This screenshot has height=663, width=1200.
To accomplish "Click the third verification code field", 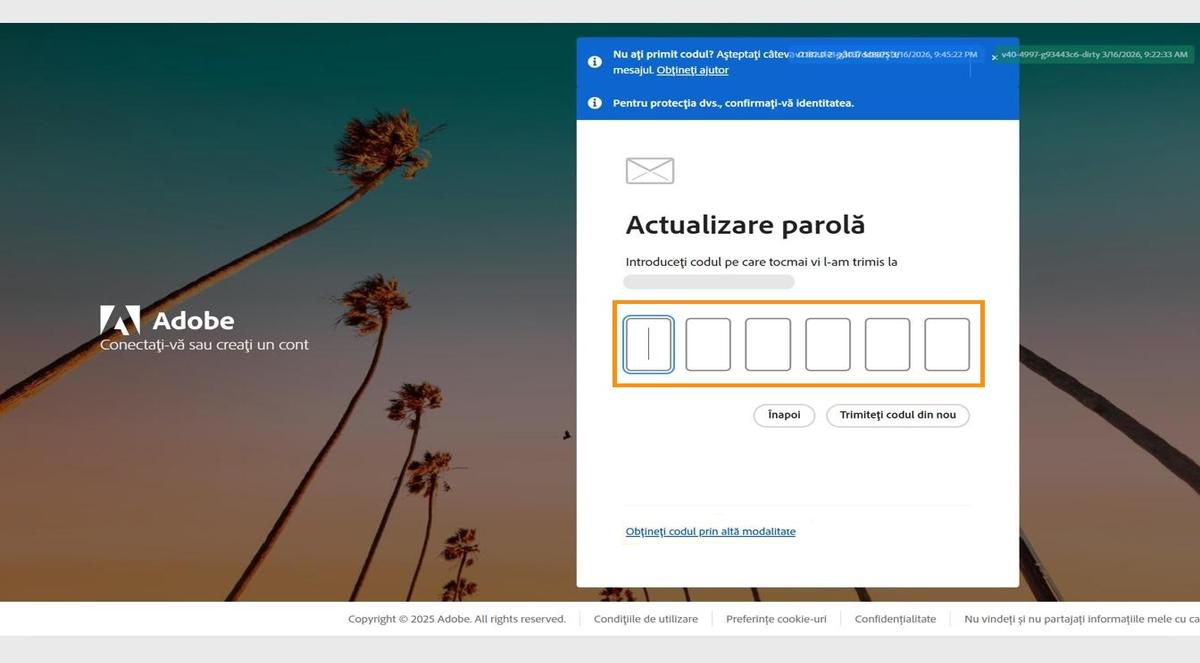I will [x=768, y=344].
